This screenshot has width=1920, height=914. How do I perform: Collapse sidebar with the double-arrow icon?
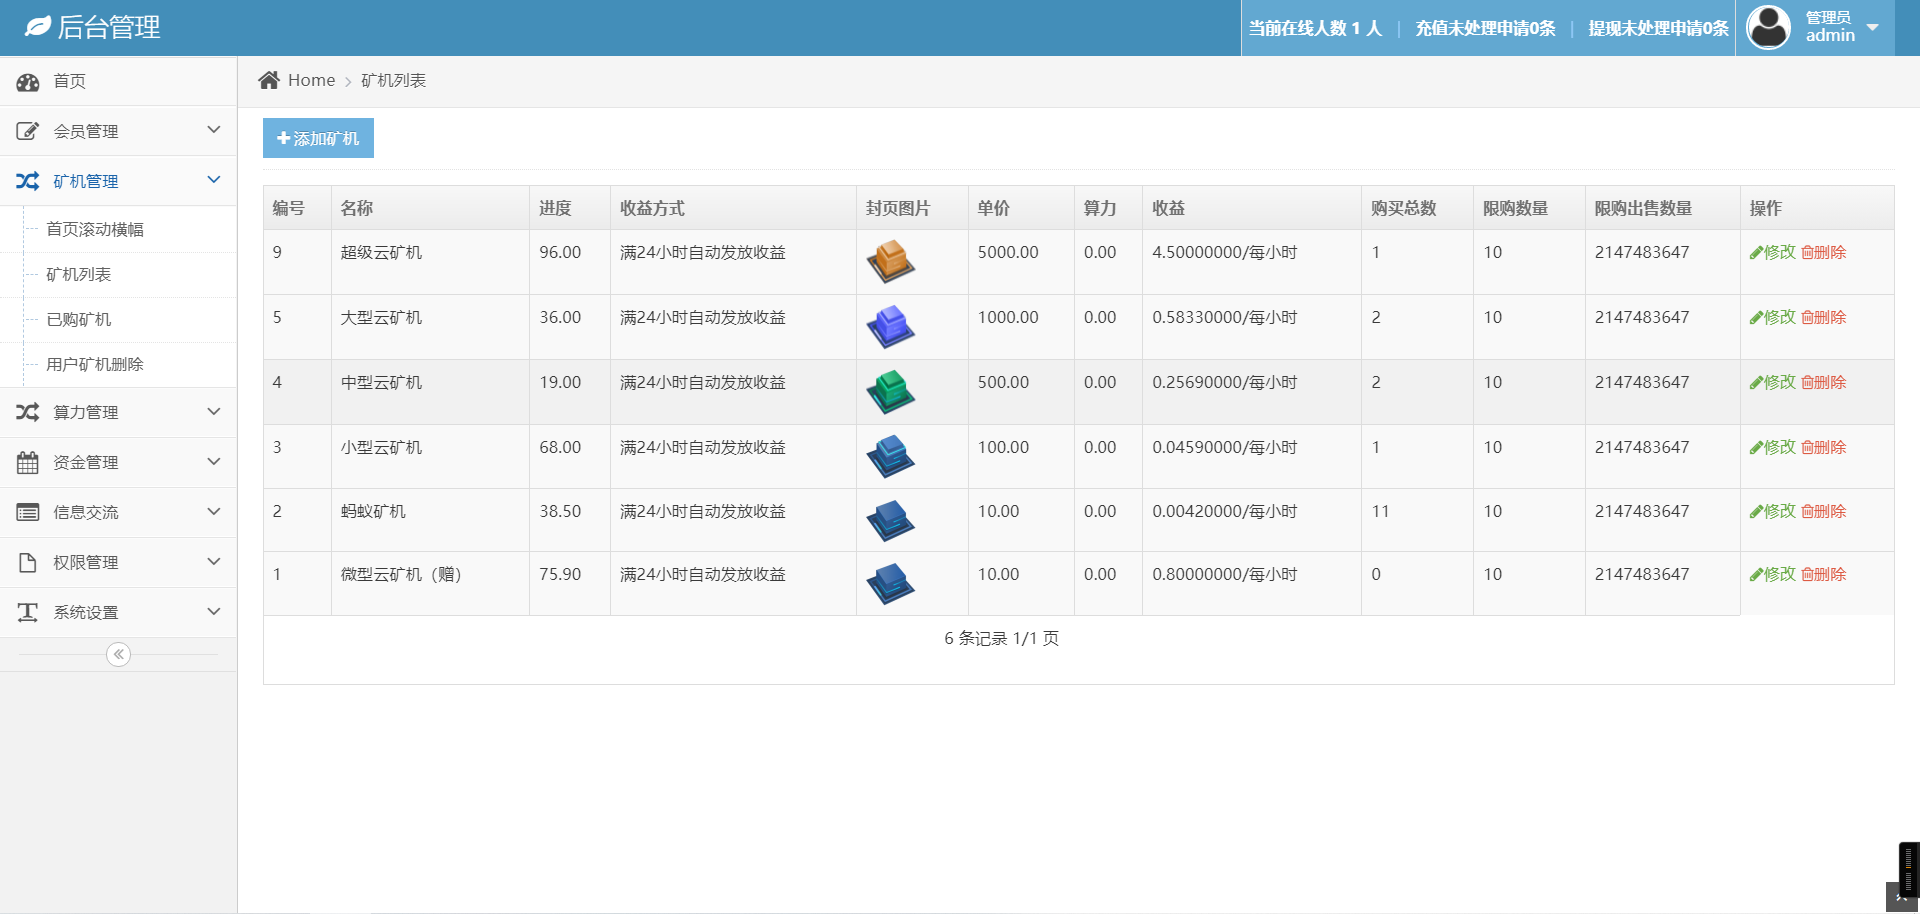pyautogui.click(x=118, y=654)
